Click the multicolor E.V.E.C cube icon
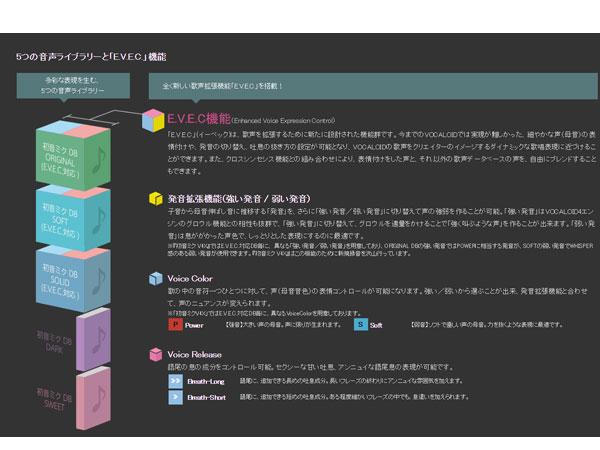Screen dimensions: 600x450 153,120
